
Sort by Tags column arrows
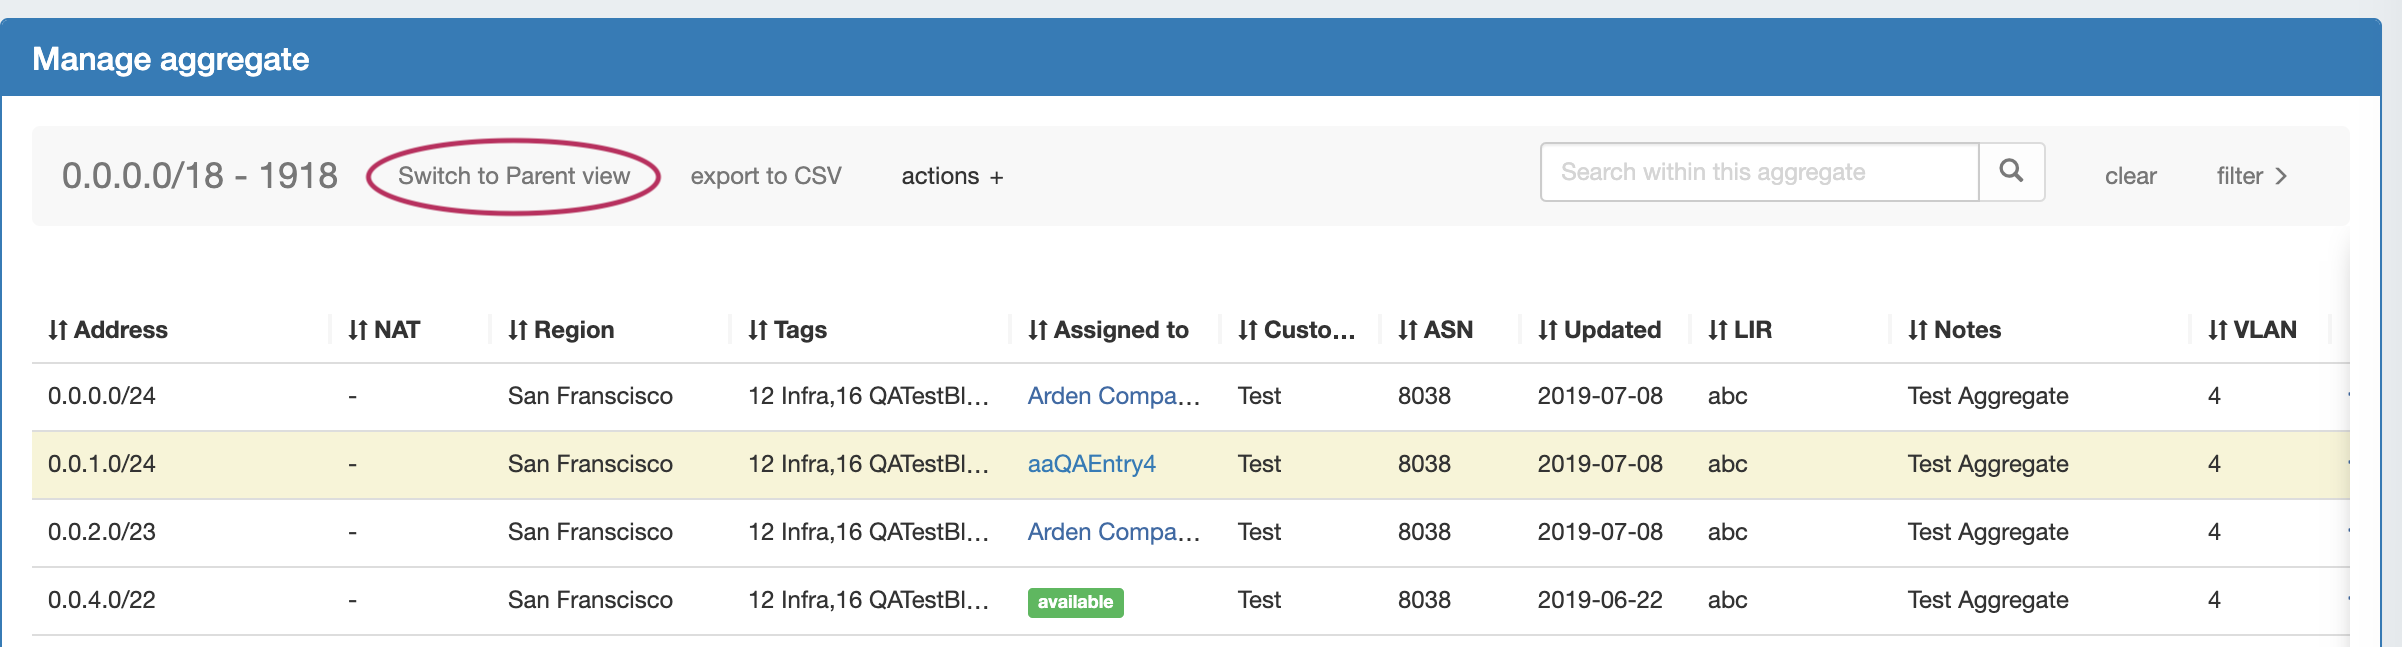(x=758, y=330)
